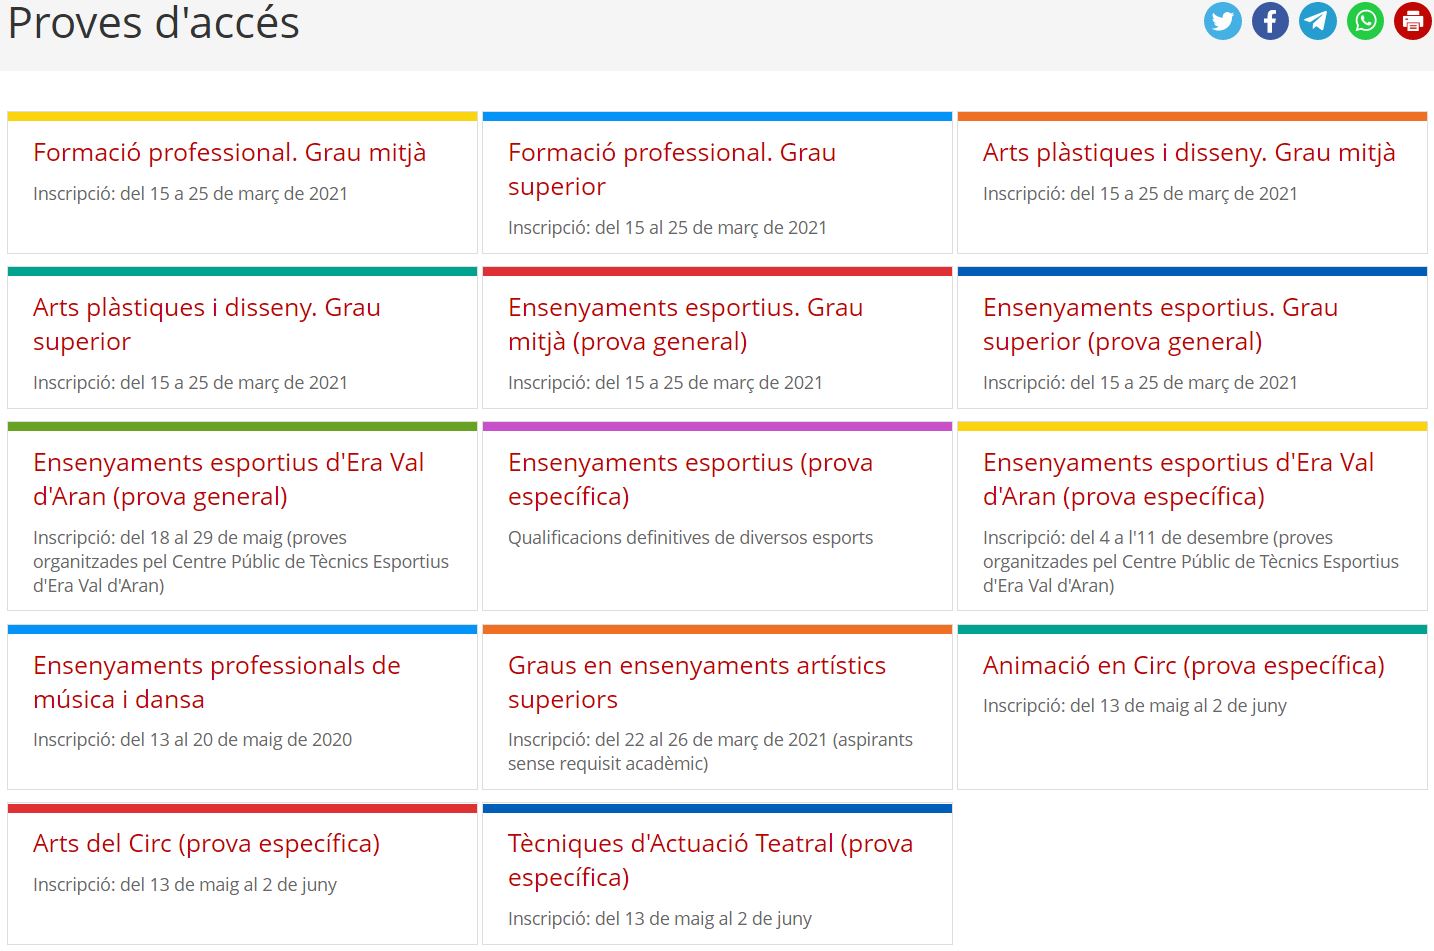The width and height of the screenshot is (1434, 951).
Task: Click the red print icon
Action: [x=1413, y=21]
